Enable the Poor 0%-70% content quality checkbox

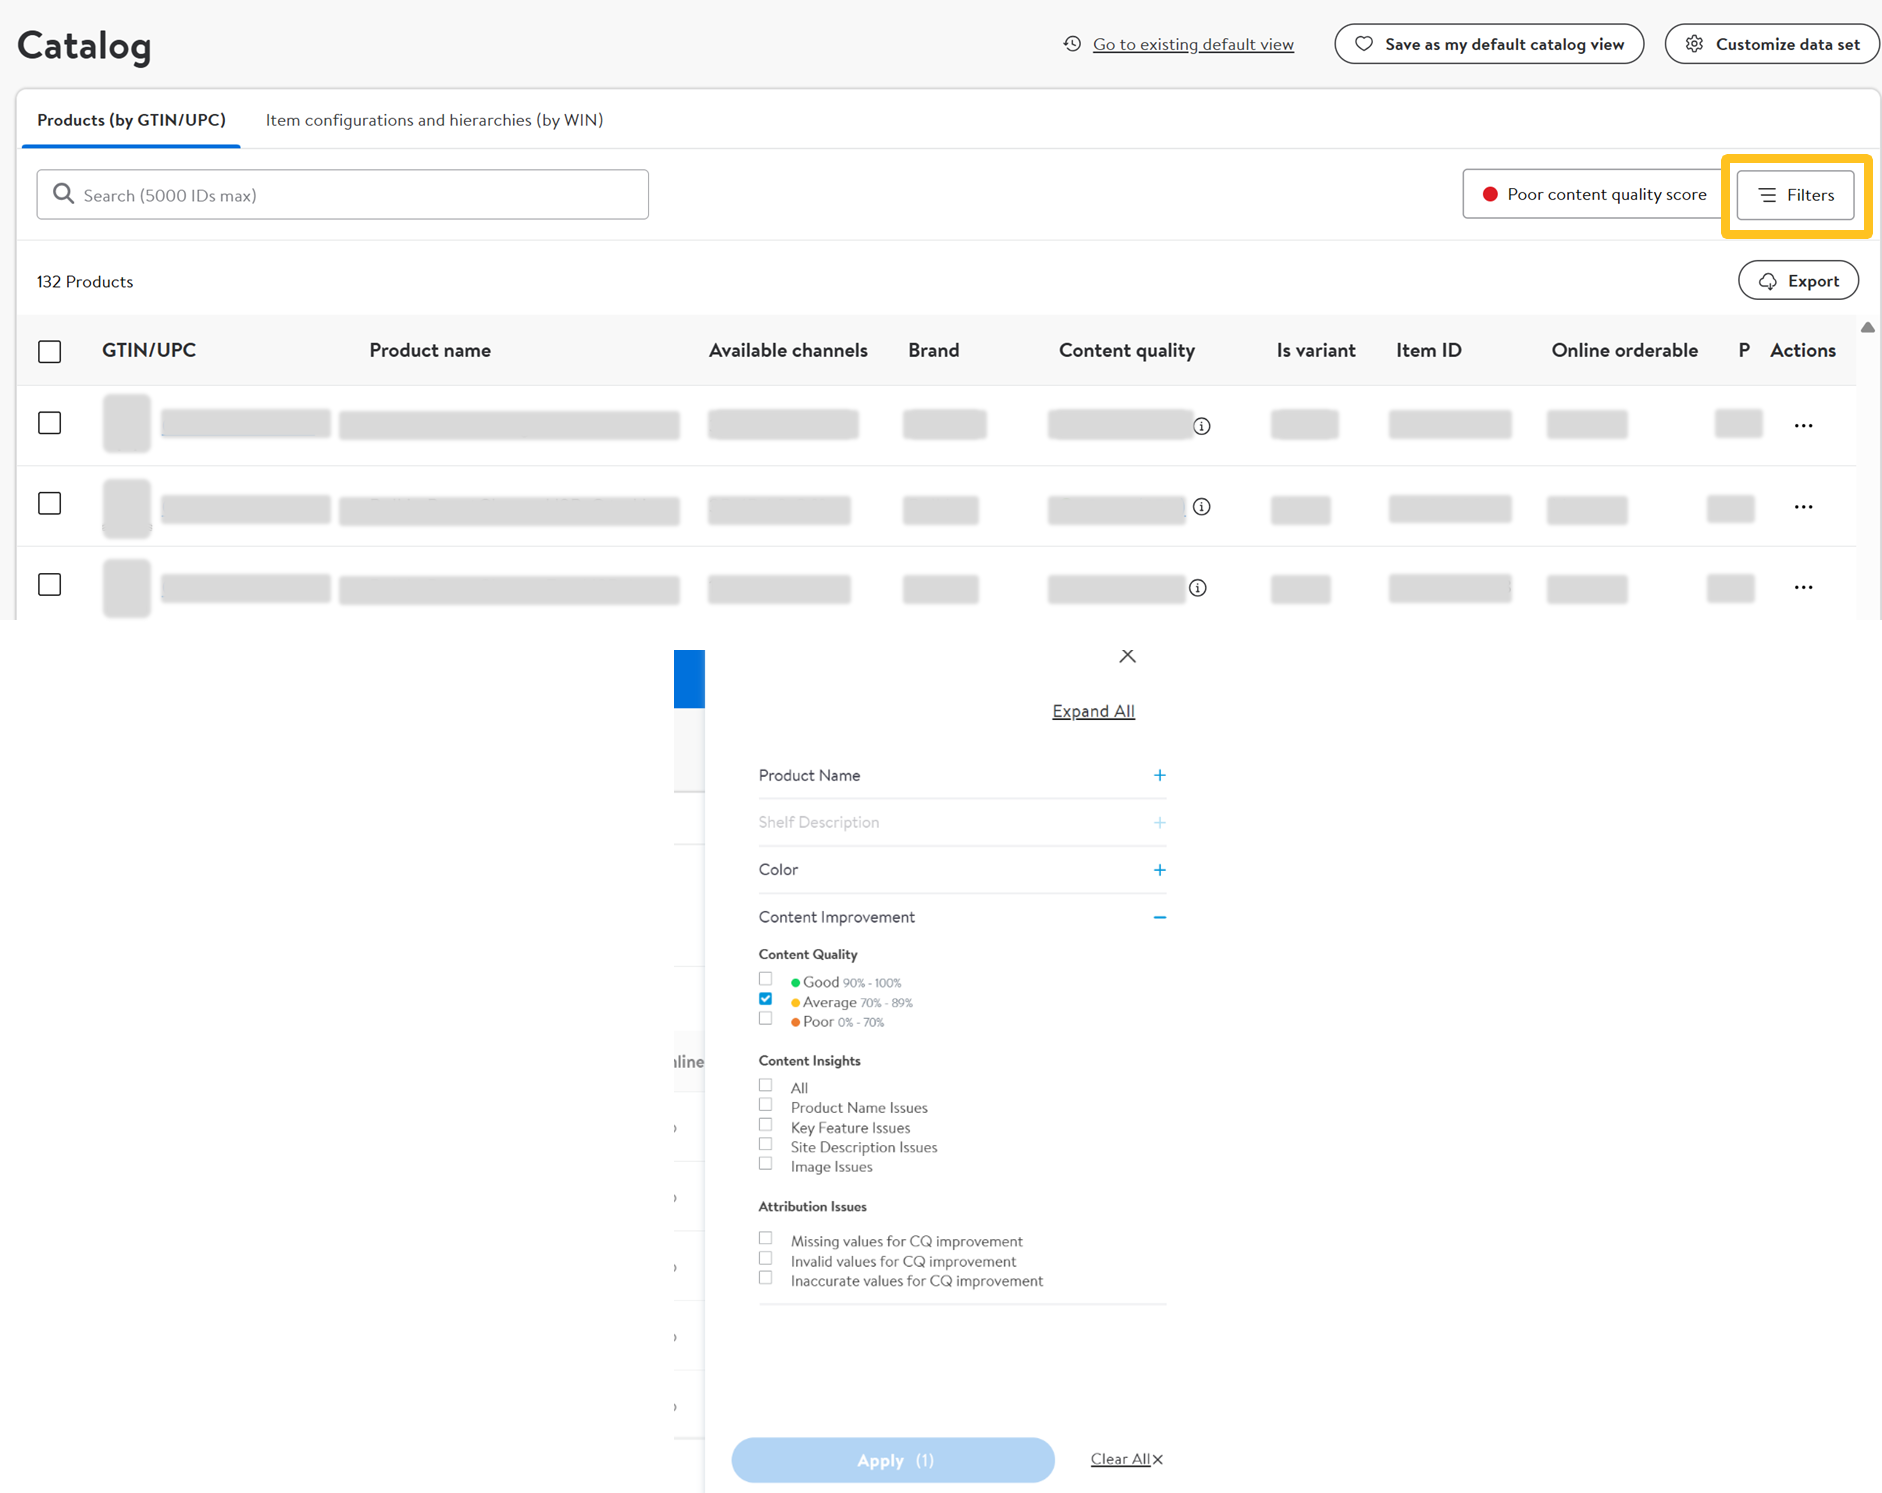pyautogui.click(x=766, y=1019)
